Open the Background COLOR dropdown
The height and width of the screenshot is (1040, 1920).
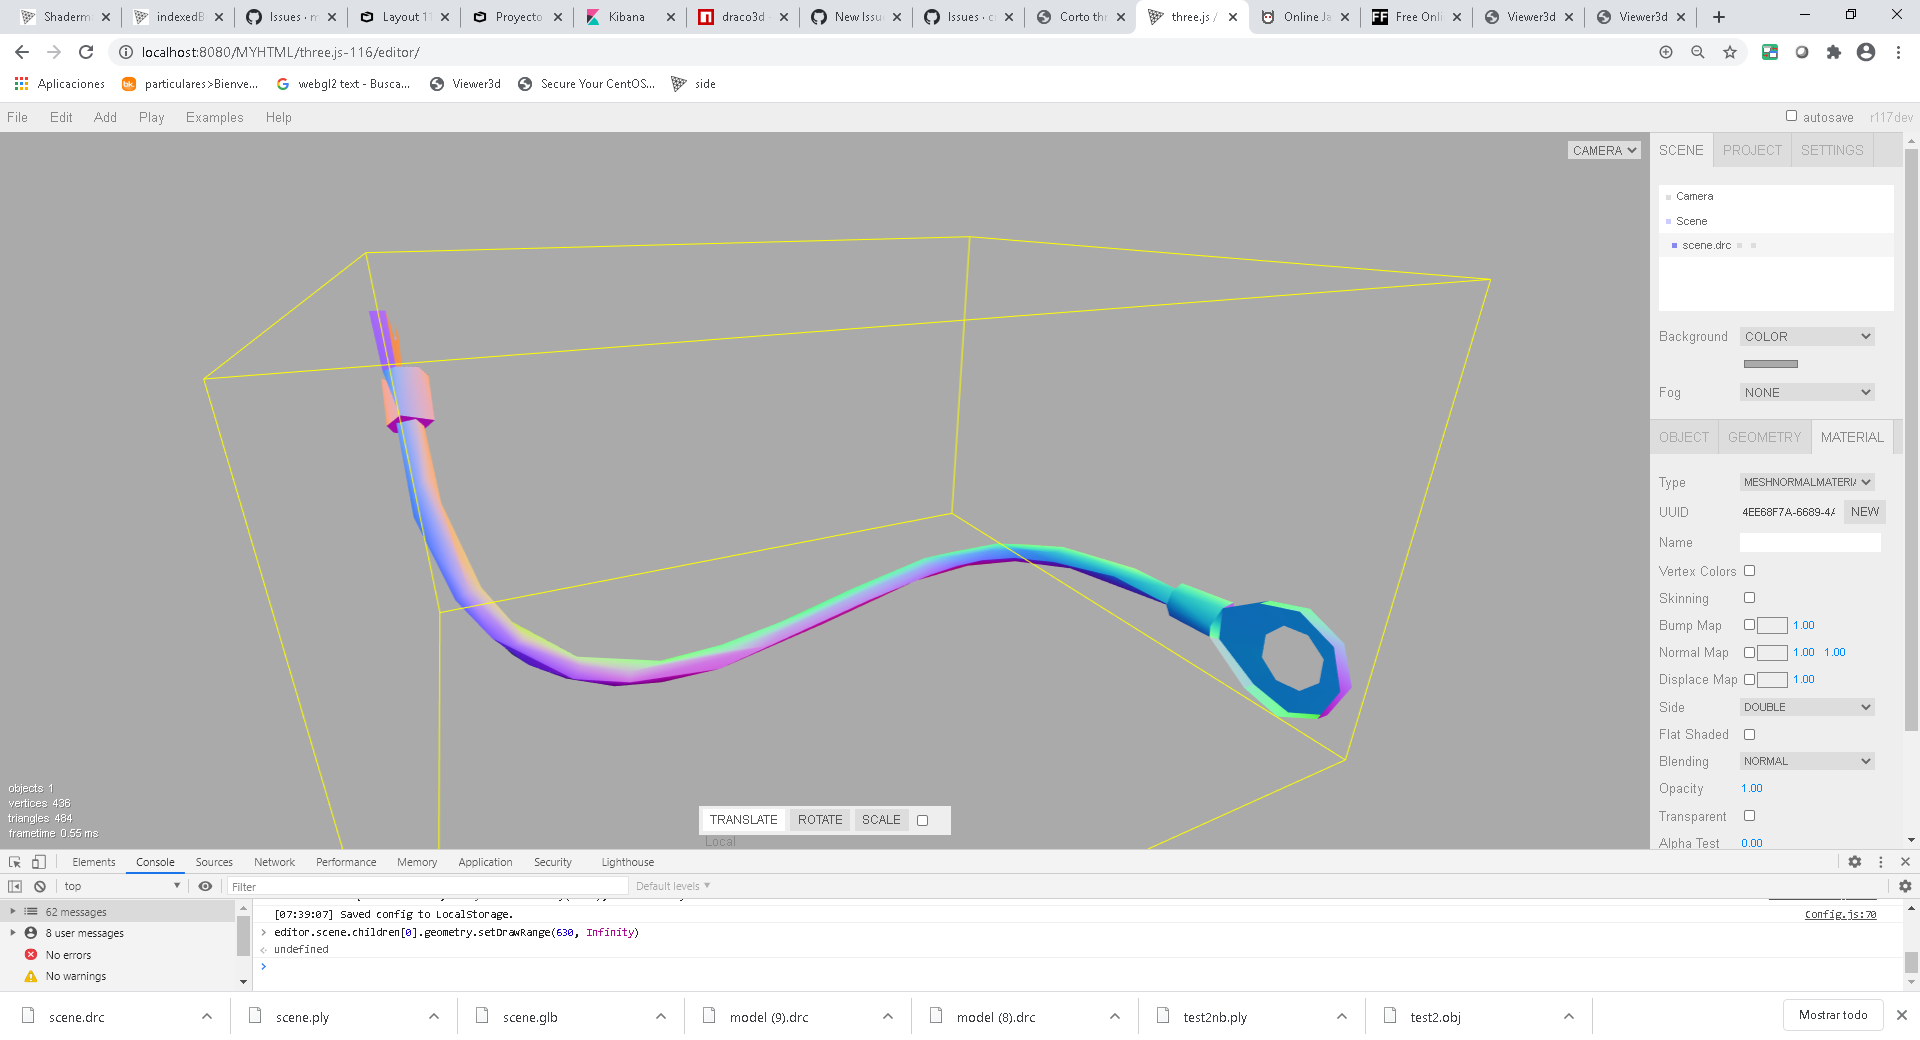click(1806, 336)
